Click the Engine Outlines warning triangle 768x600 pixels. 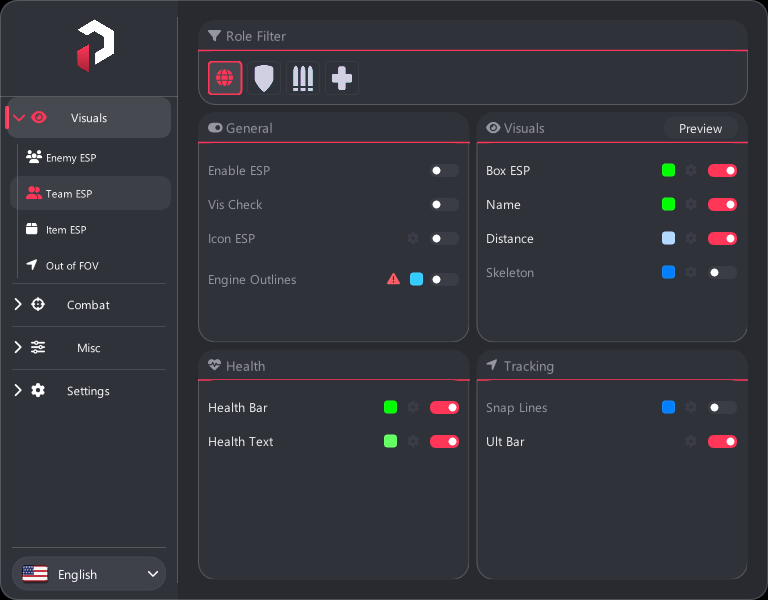[393, 279]
